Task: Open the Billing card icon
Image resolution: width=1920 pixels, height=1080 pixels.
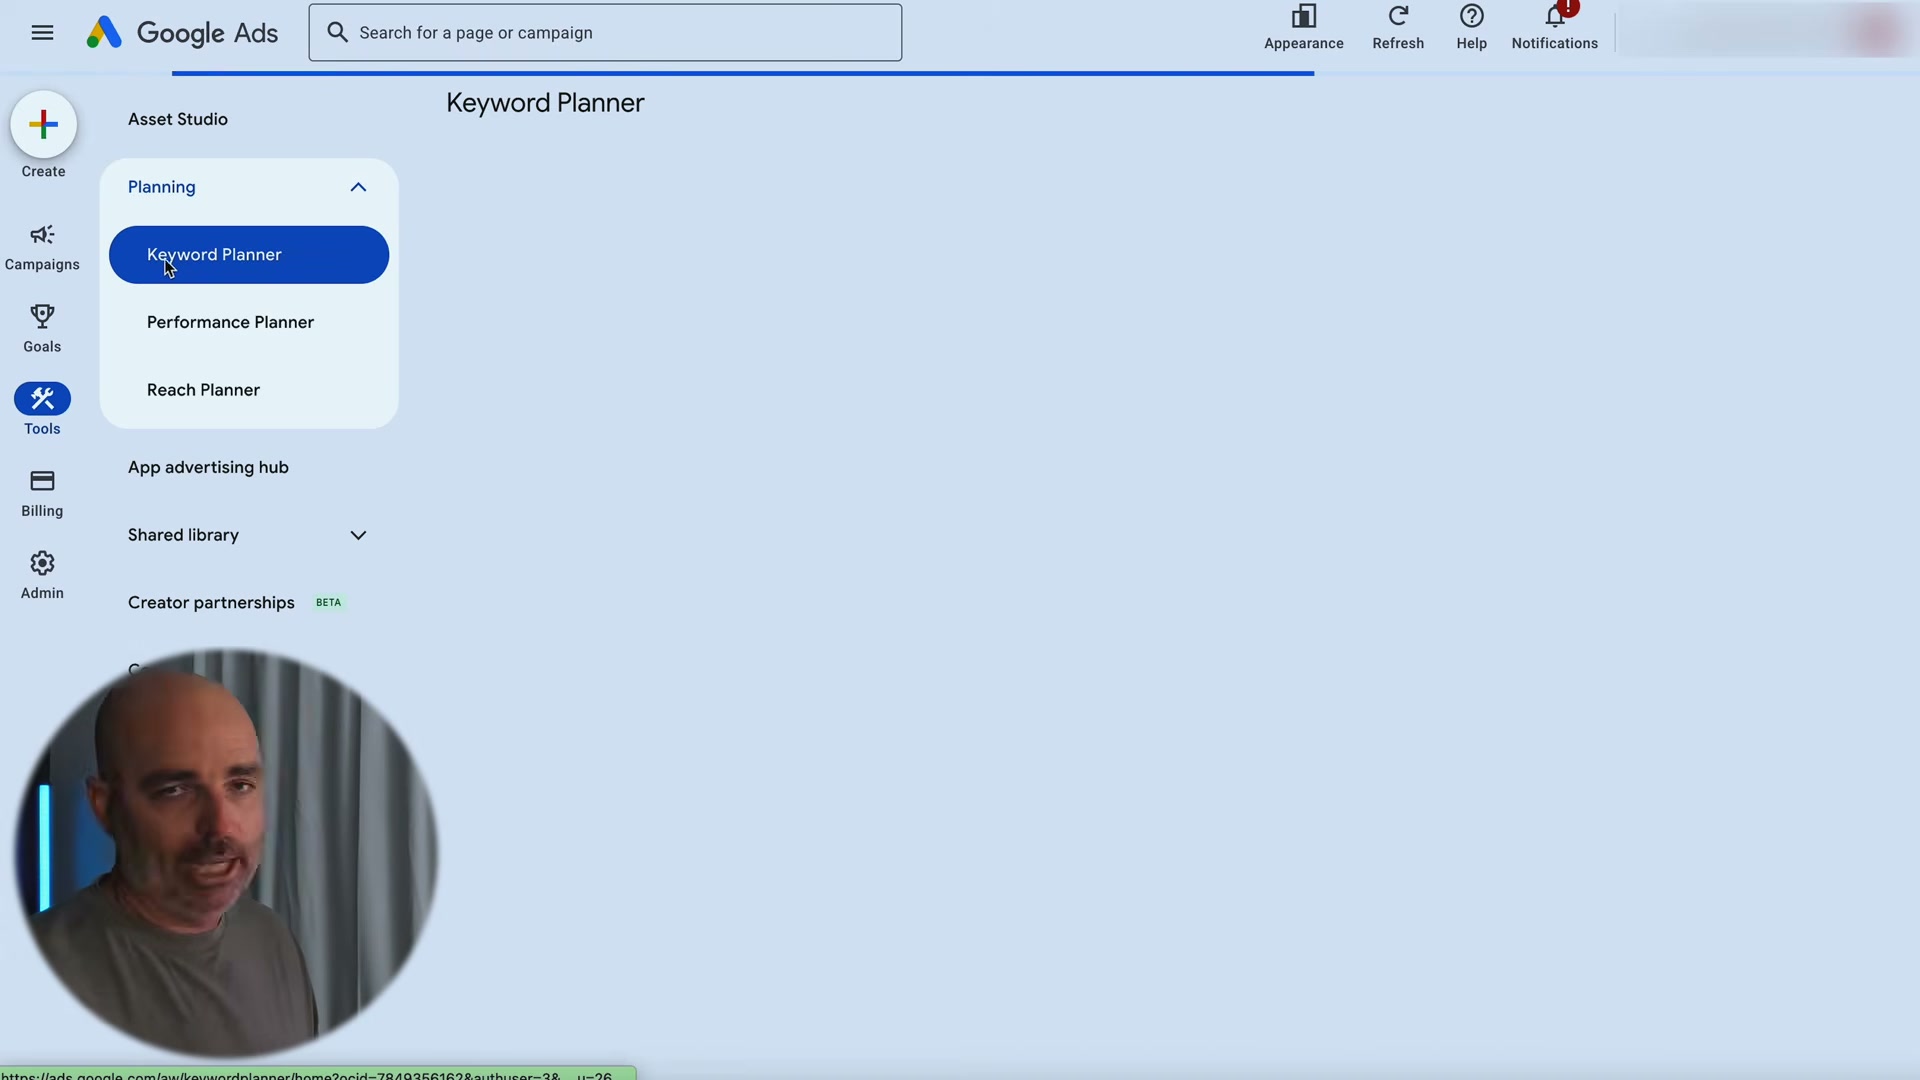Action: pyautogui.click(x=42, y=481)
